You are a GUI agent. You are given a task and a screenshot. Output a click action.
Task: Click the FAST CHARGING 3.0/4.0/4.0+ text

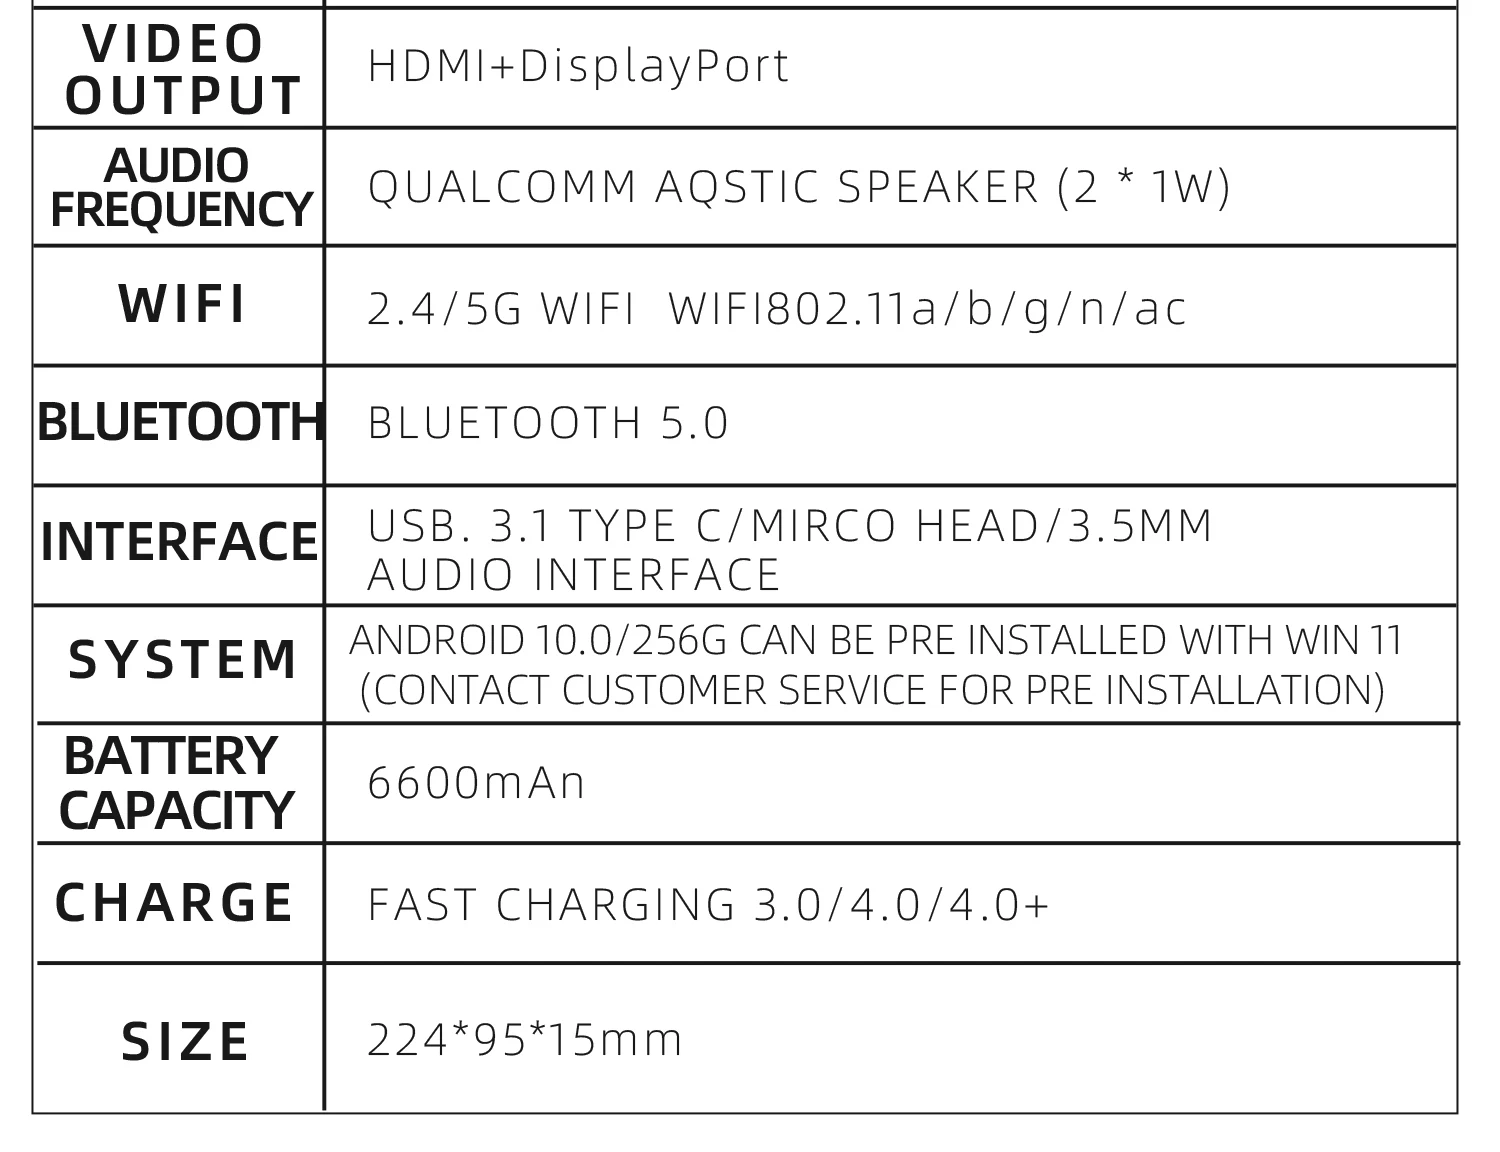pos(709,905)
